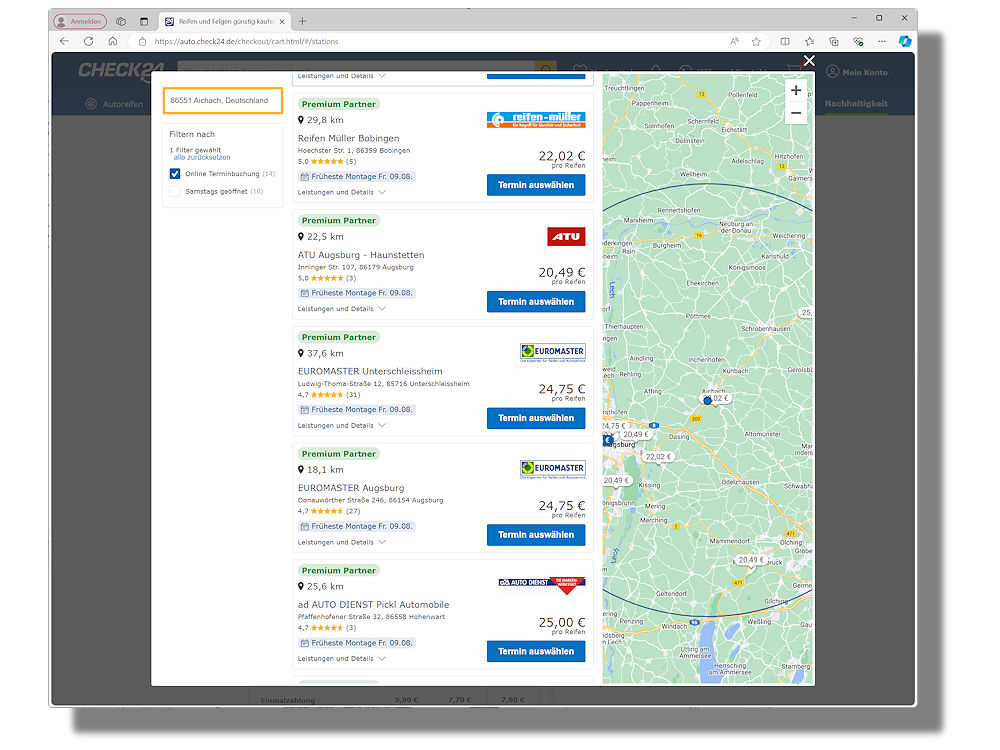Screen dimensions: 1000x750
Task: Click the 86551 Aichach location input field
Action: [x=223, y=101]
